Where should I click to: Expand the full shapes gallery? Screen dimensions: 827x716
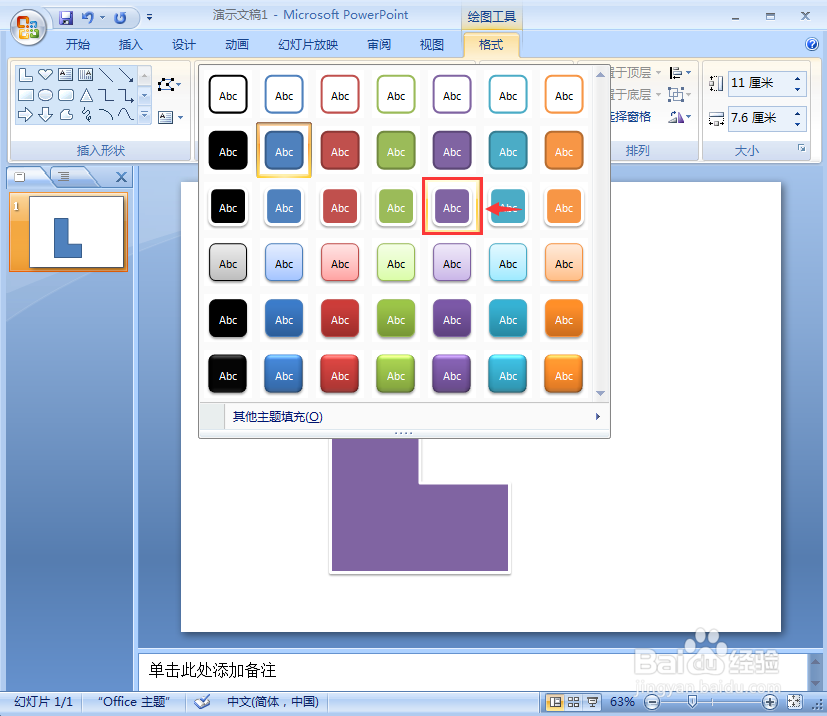[145, 114]
